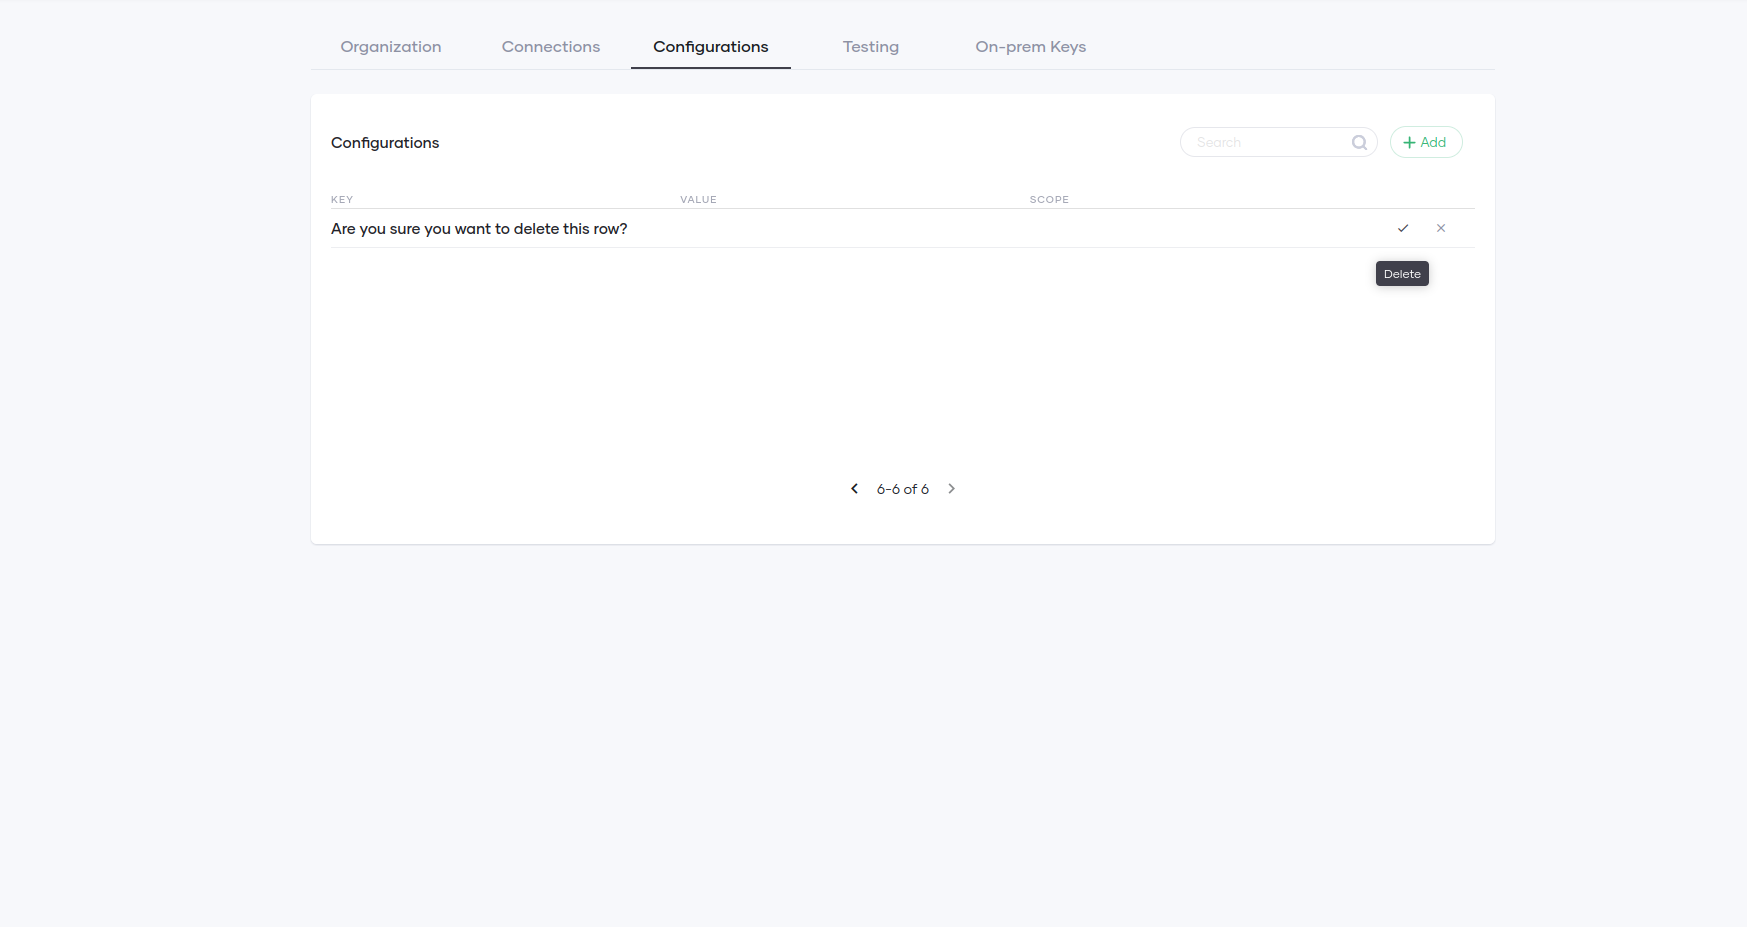Navigate to the On-prem Keys tab

coord(1030,46)
